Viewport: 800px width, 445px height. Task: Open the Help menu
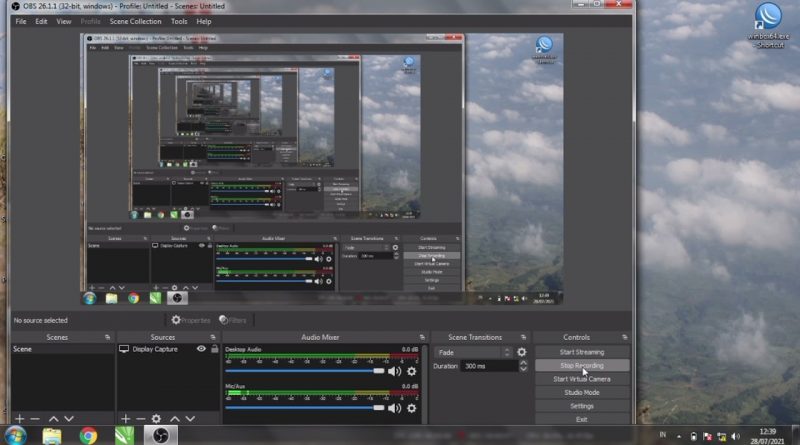204,21
